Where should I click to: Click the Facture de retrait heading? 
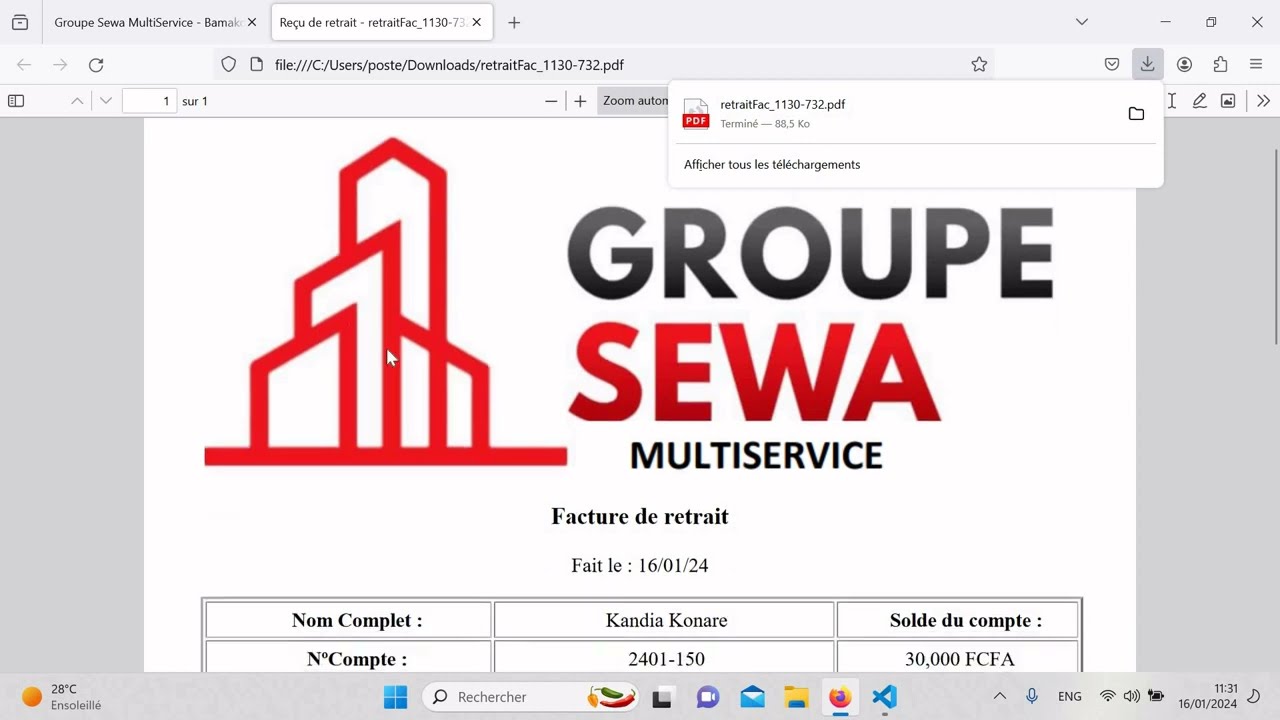tap(640, 516)
